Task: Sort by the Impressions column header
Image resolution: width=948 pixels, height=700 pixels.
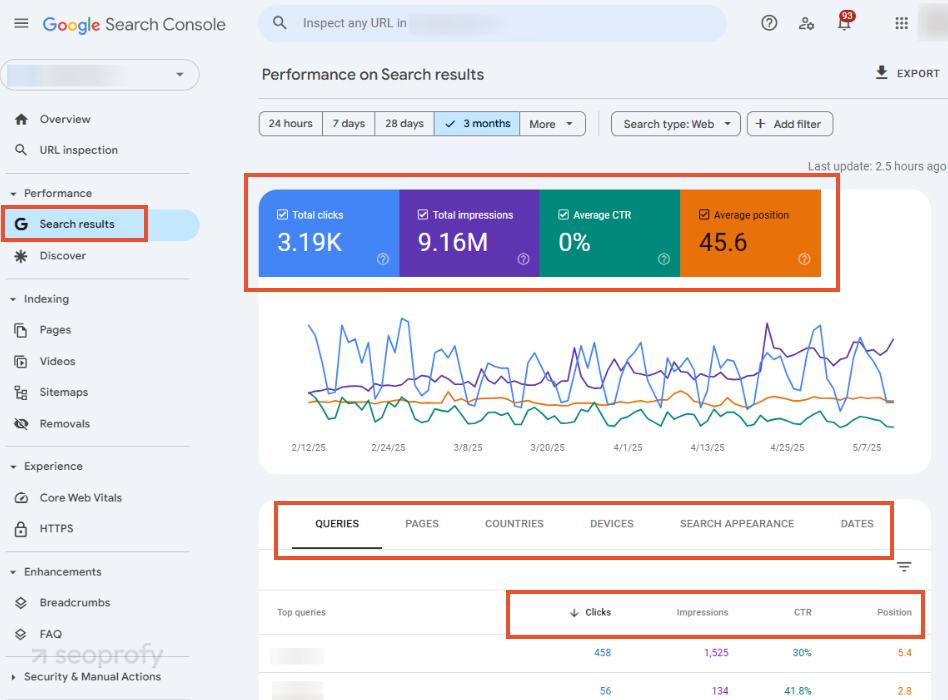Action: coord(702,612)
